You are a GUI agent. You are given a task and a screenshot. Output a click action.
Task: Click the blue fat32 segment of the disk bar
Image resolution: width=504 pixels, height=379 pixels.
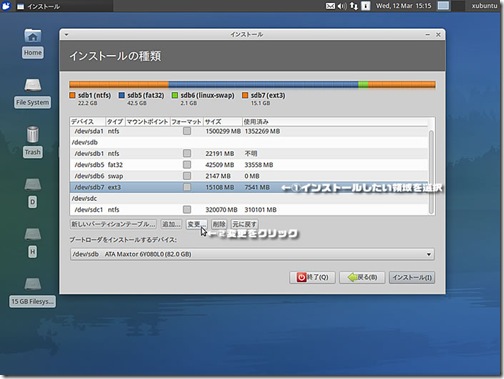tap(263, 85)
